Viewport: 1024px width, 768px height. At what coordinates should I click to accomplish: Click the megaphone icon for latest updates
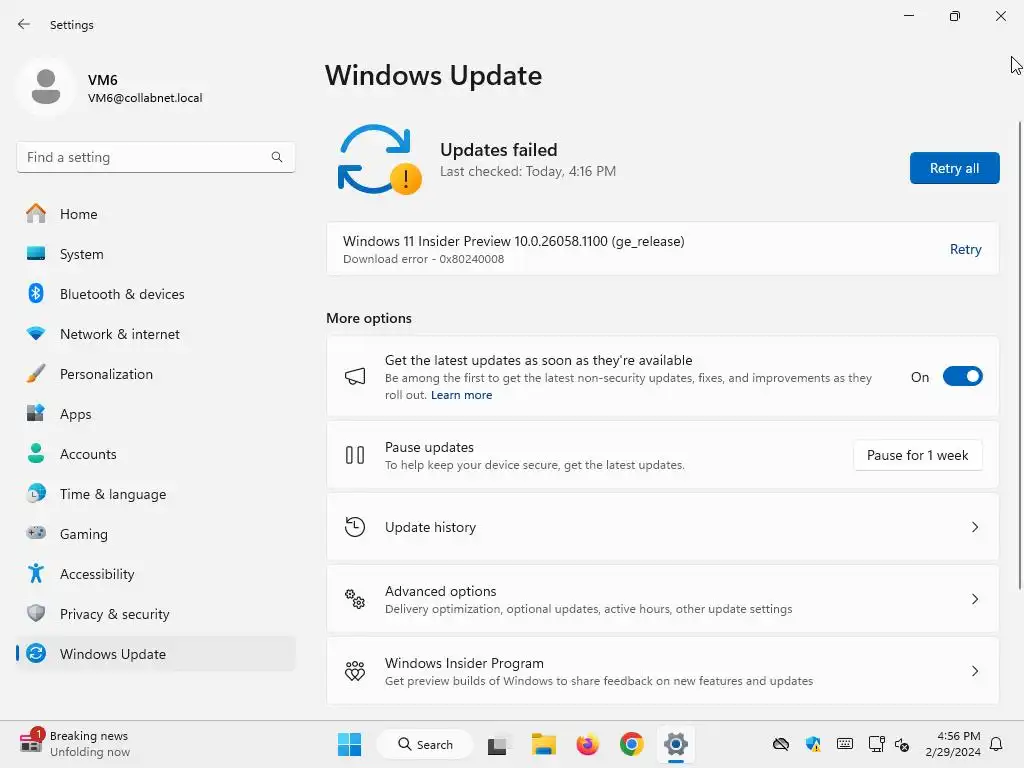355,376
